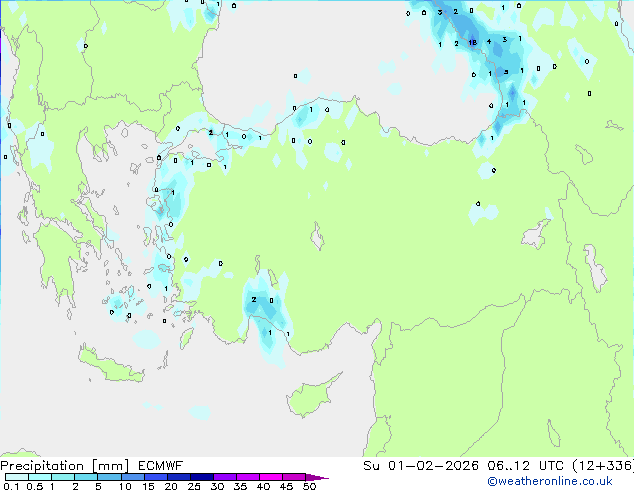
Task: Click the '45' legend scale value
Action: (286, 486)
